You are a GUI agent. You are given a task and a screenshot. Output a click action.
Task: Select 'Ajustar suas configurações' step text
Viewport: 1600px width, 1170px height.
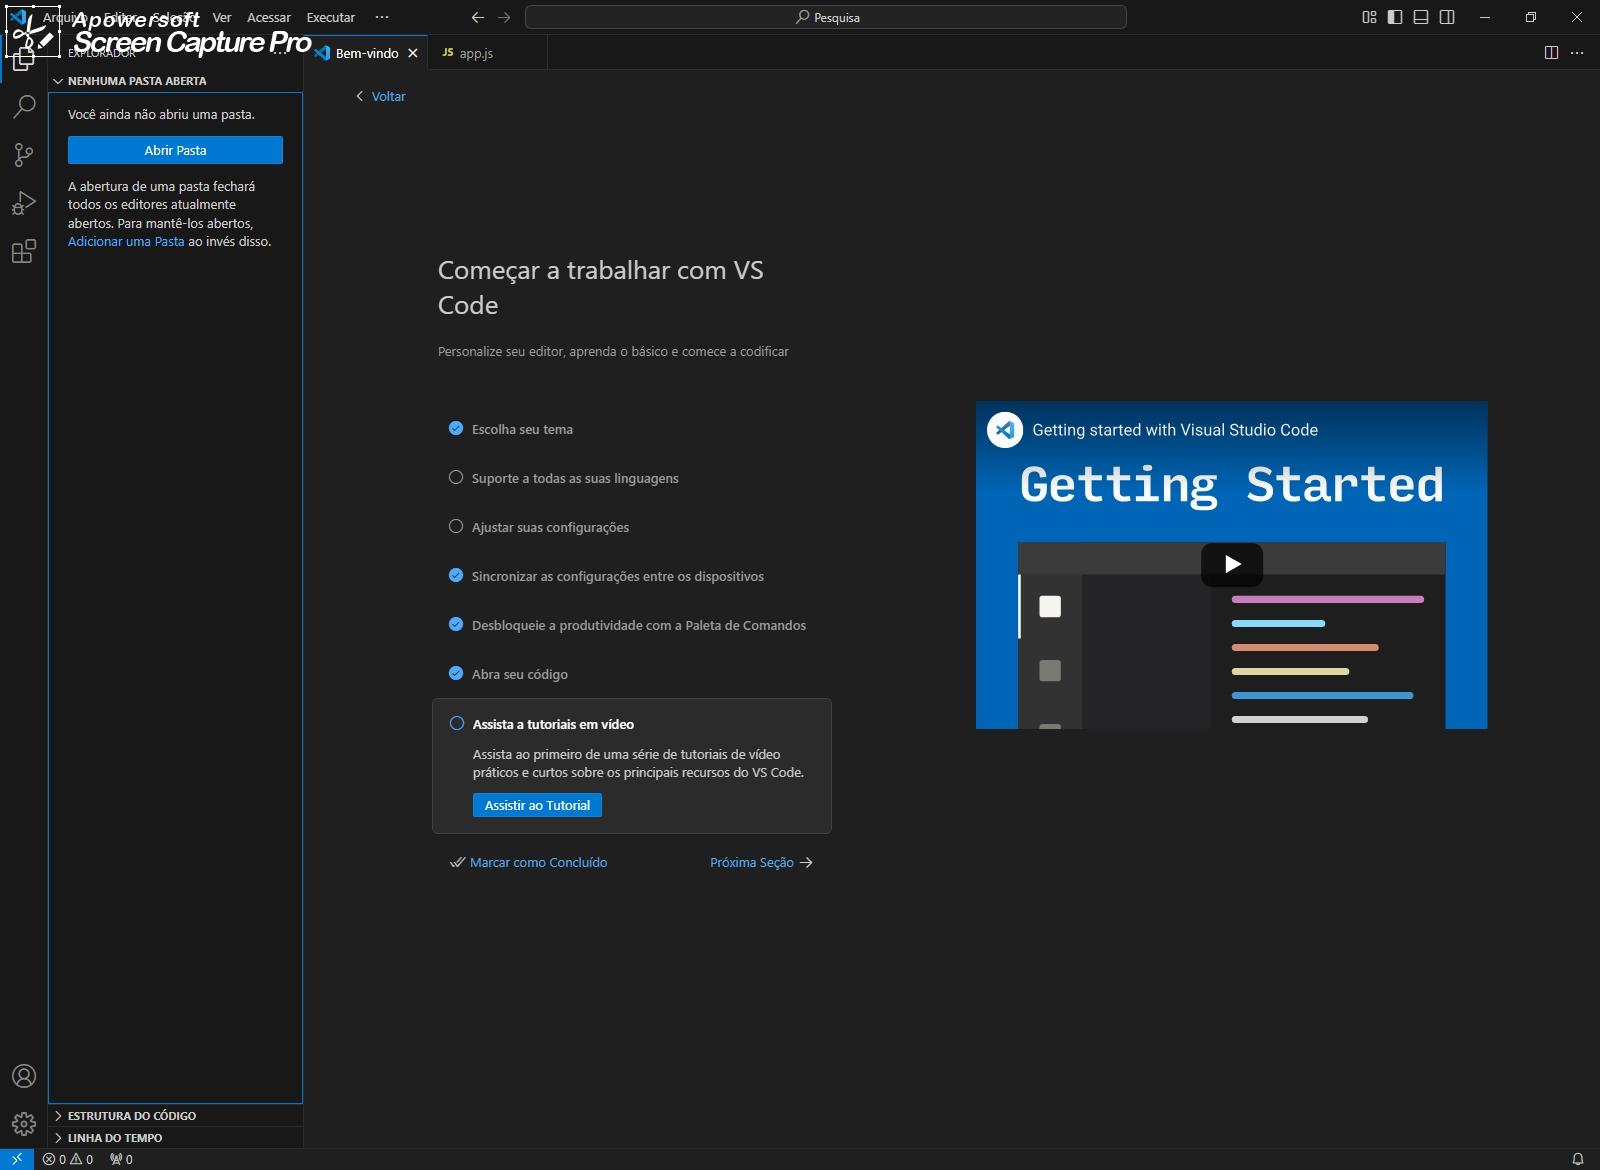550,527
